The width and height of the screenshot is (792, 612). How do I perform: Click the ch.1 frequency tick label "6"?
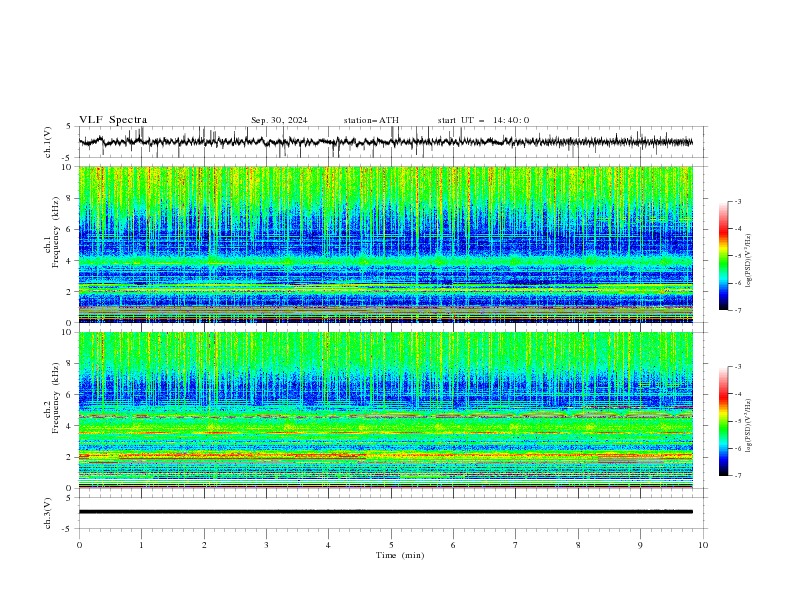(69, 229)
